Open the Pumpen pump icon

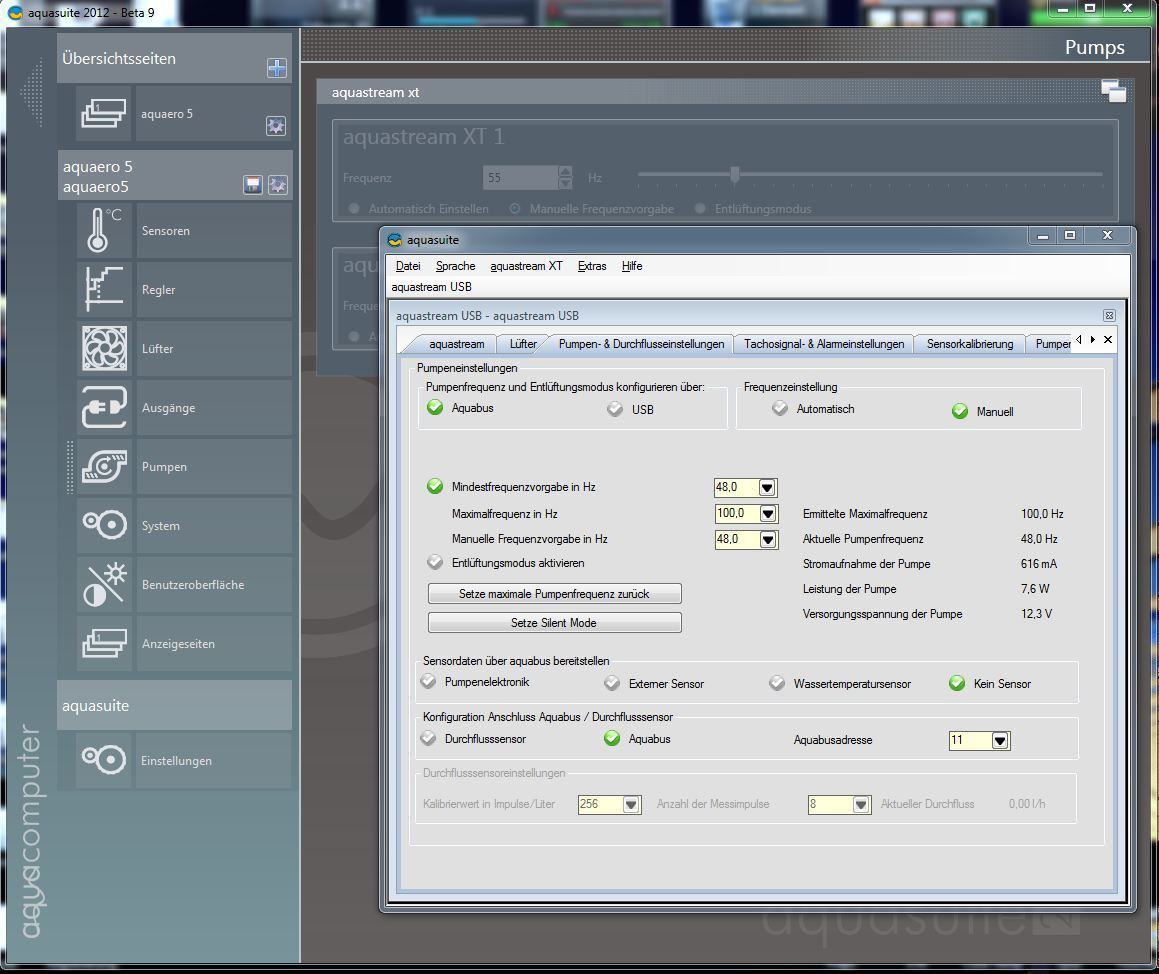coord(104,467)
